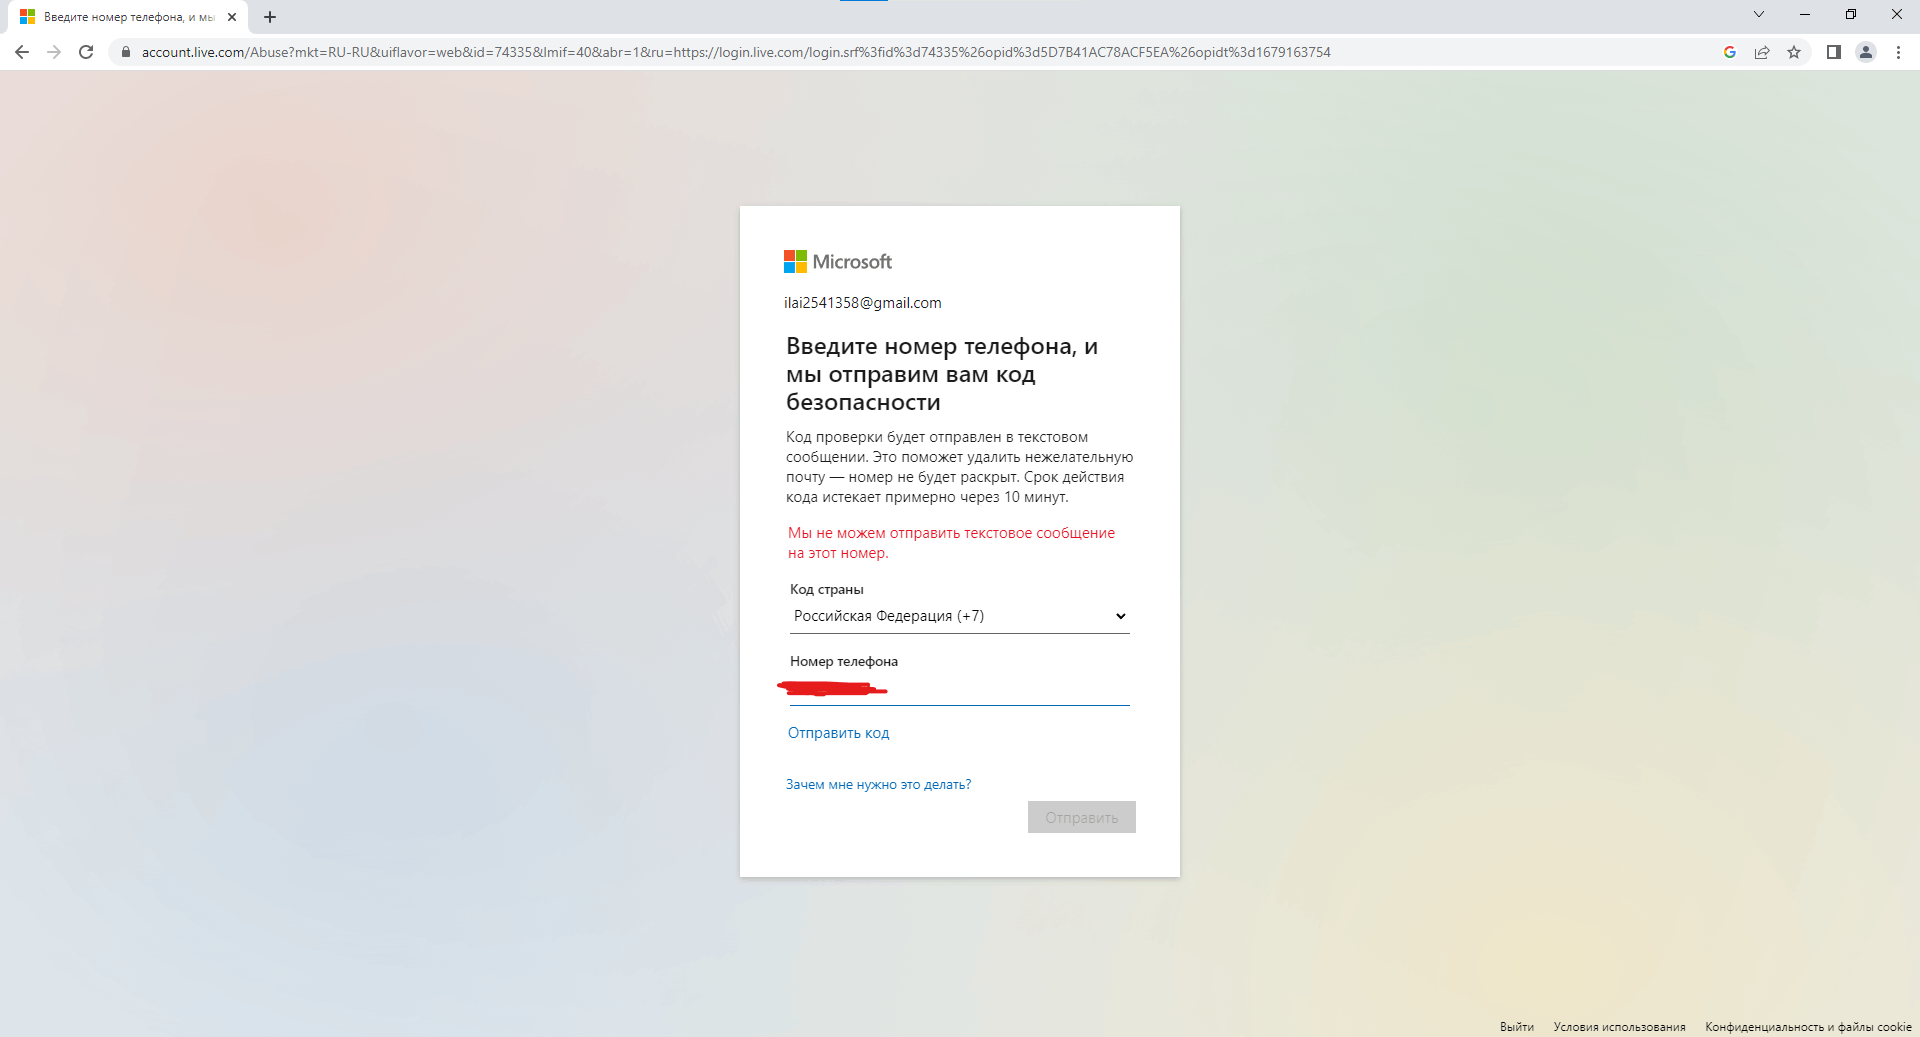
Task: Open site info via the padlock icon
Action: pyautogui.click(x=126, y=52)
